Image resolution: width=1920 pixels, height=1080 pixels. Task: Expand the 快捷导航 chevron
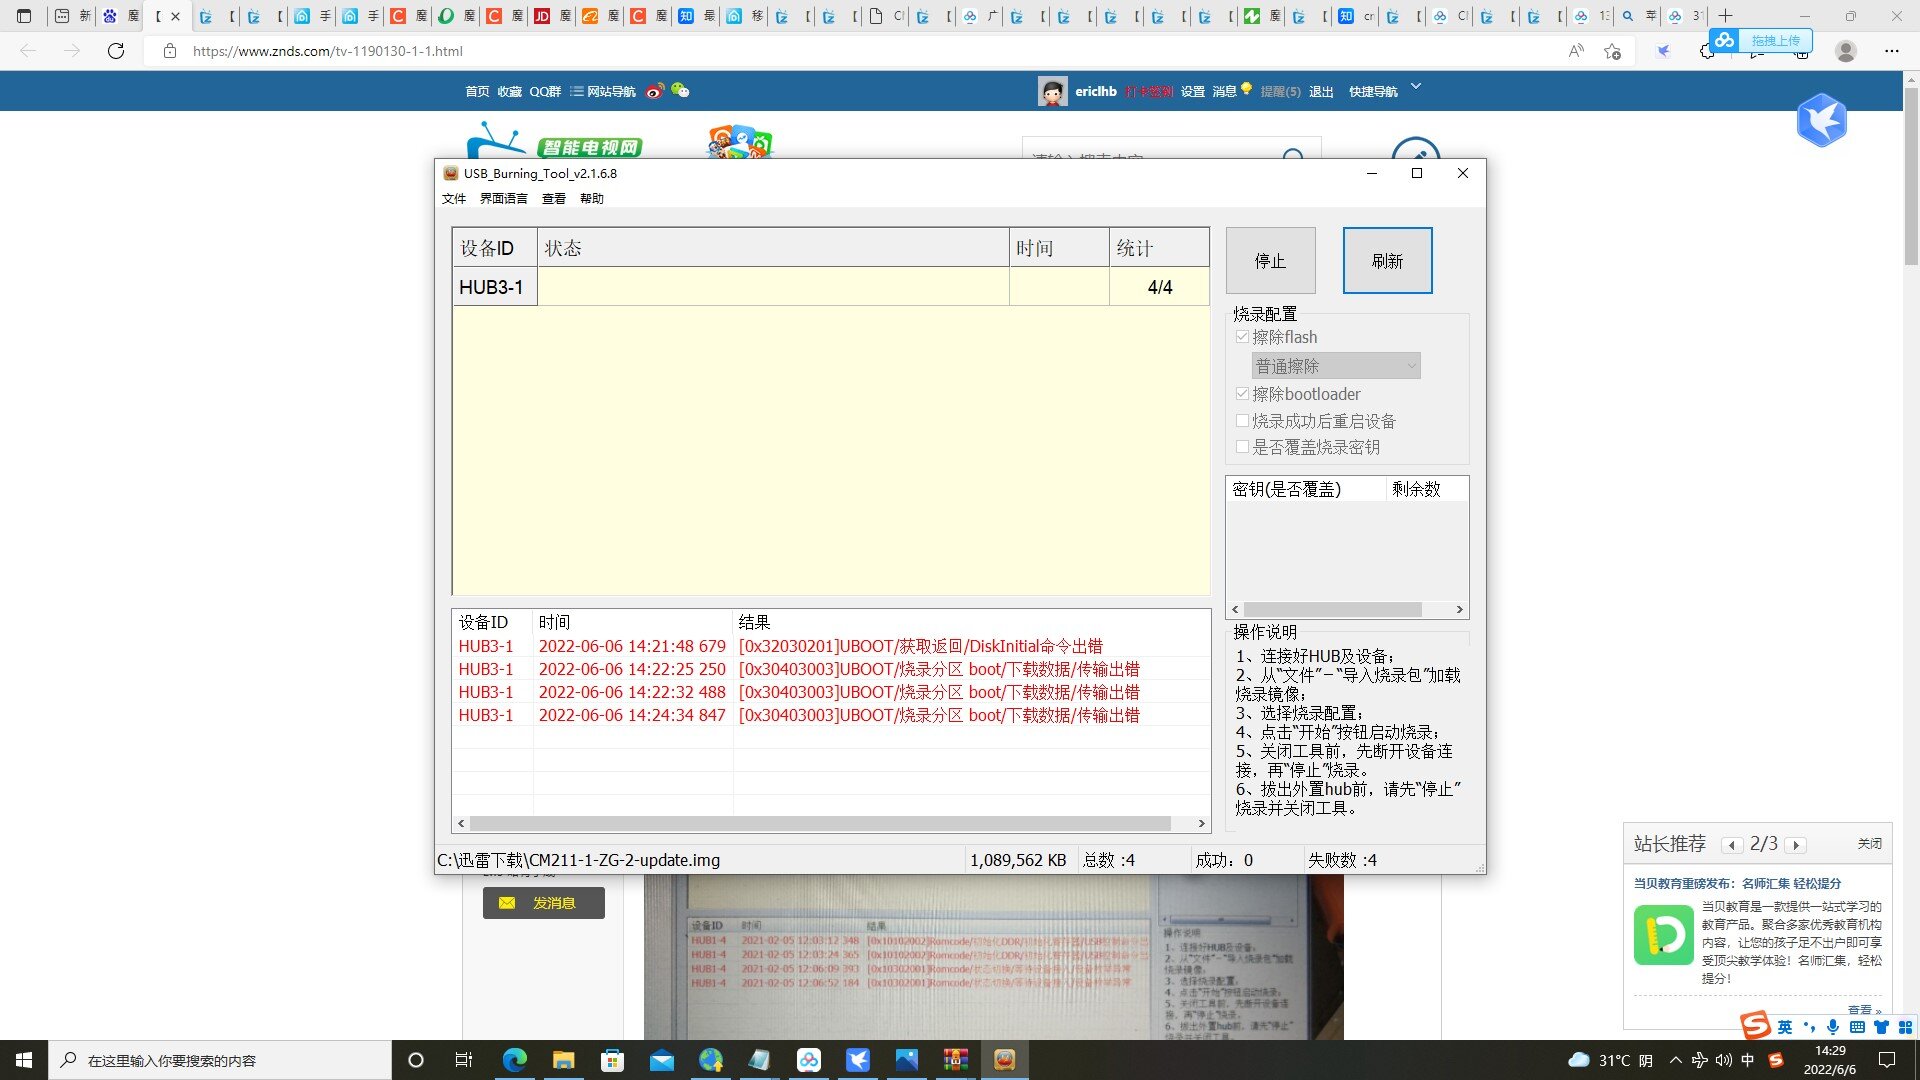tap(1416, 87)
